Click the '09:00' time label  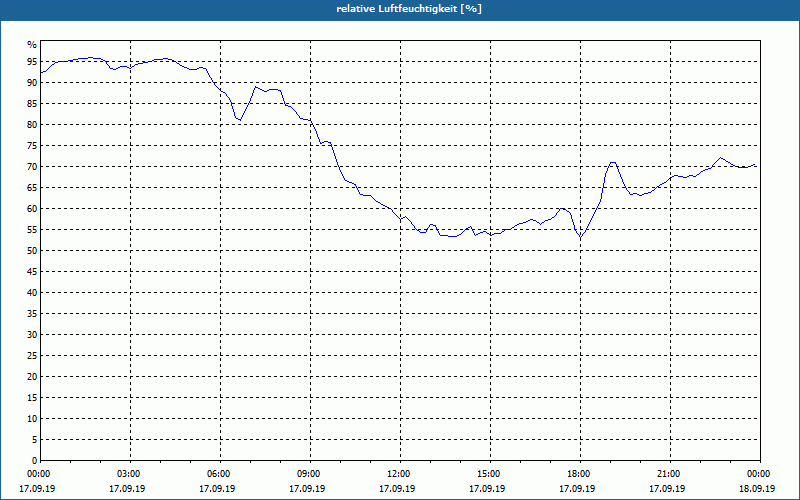[310, 474]
